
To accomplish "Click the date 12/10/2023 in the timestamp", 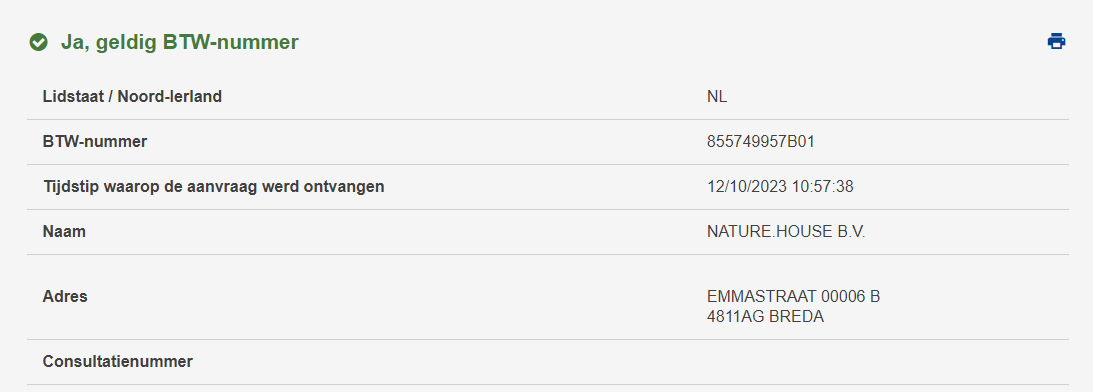I will click(744, 187).
